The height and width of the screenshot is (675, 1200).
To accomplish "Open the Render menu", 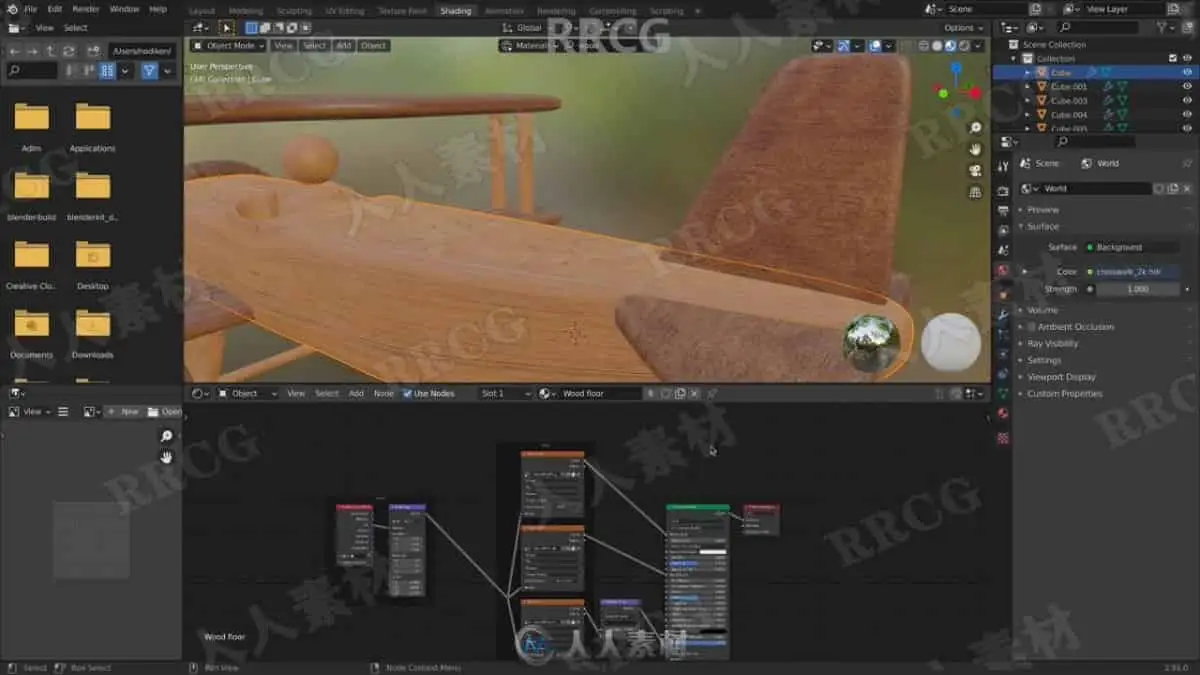I will point(86,9).
